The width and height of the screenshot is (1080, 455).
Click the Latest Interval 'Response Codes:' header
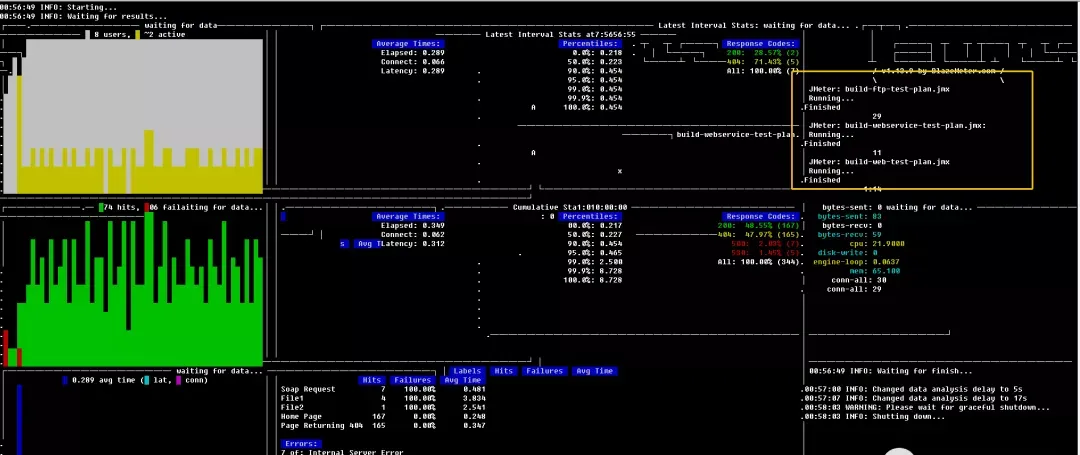click(762, 43)
